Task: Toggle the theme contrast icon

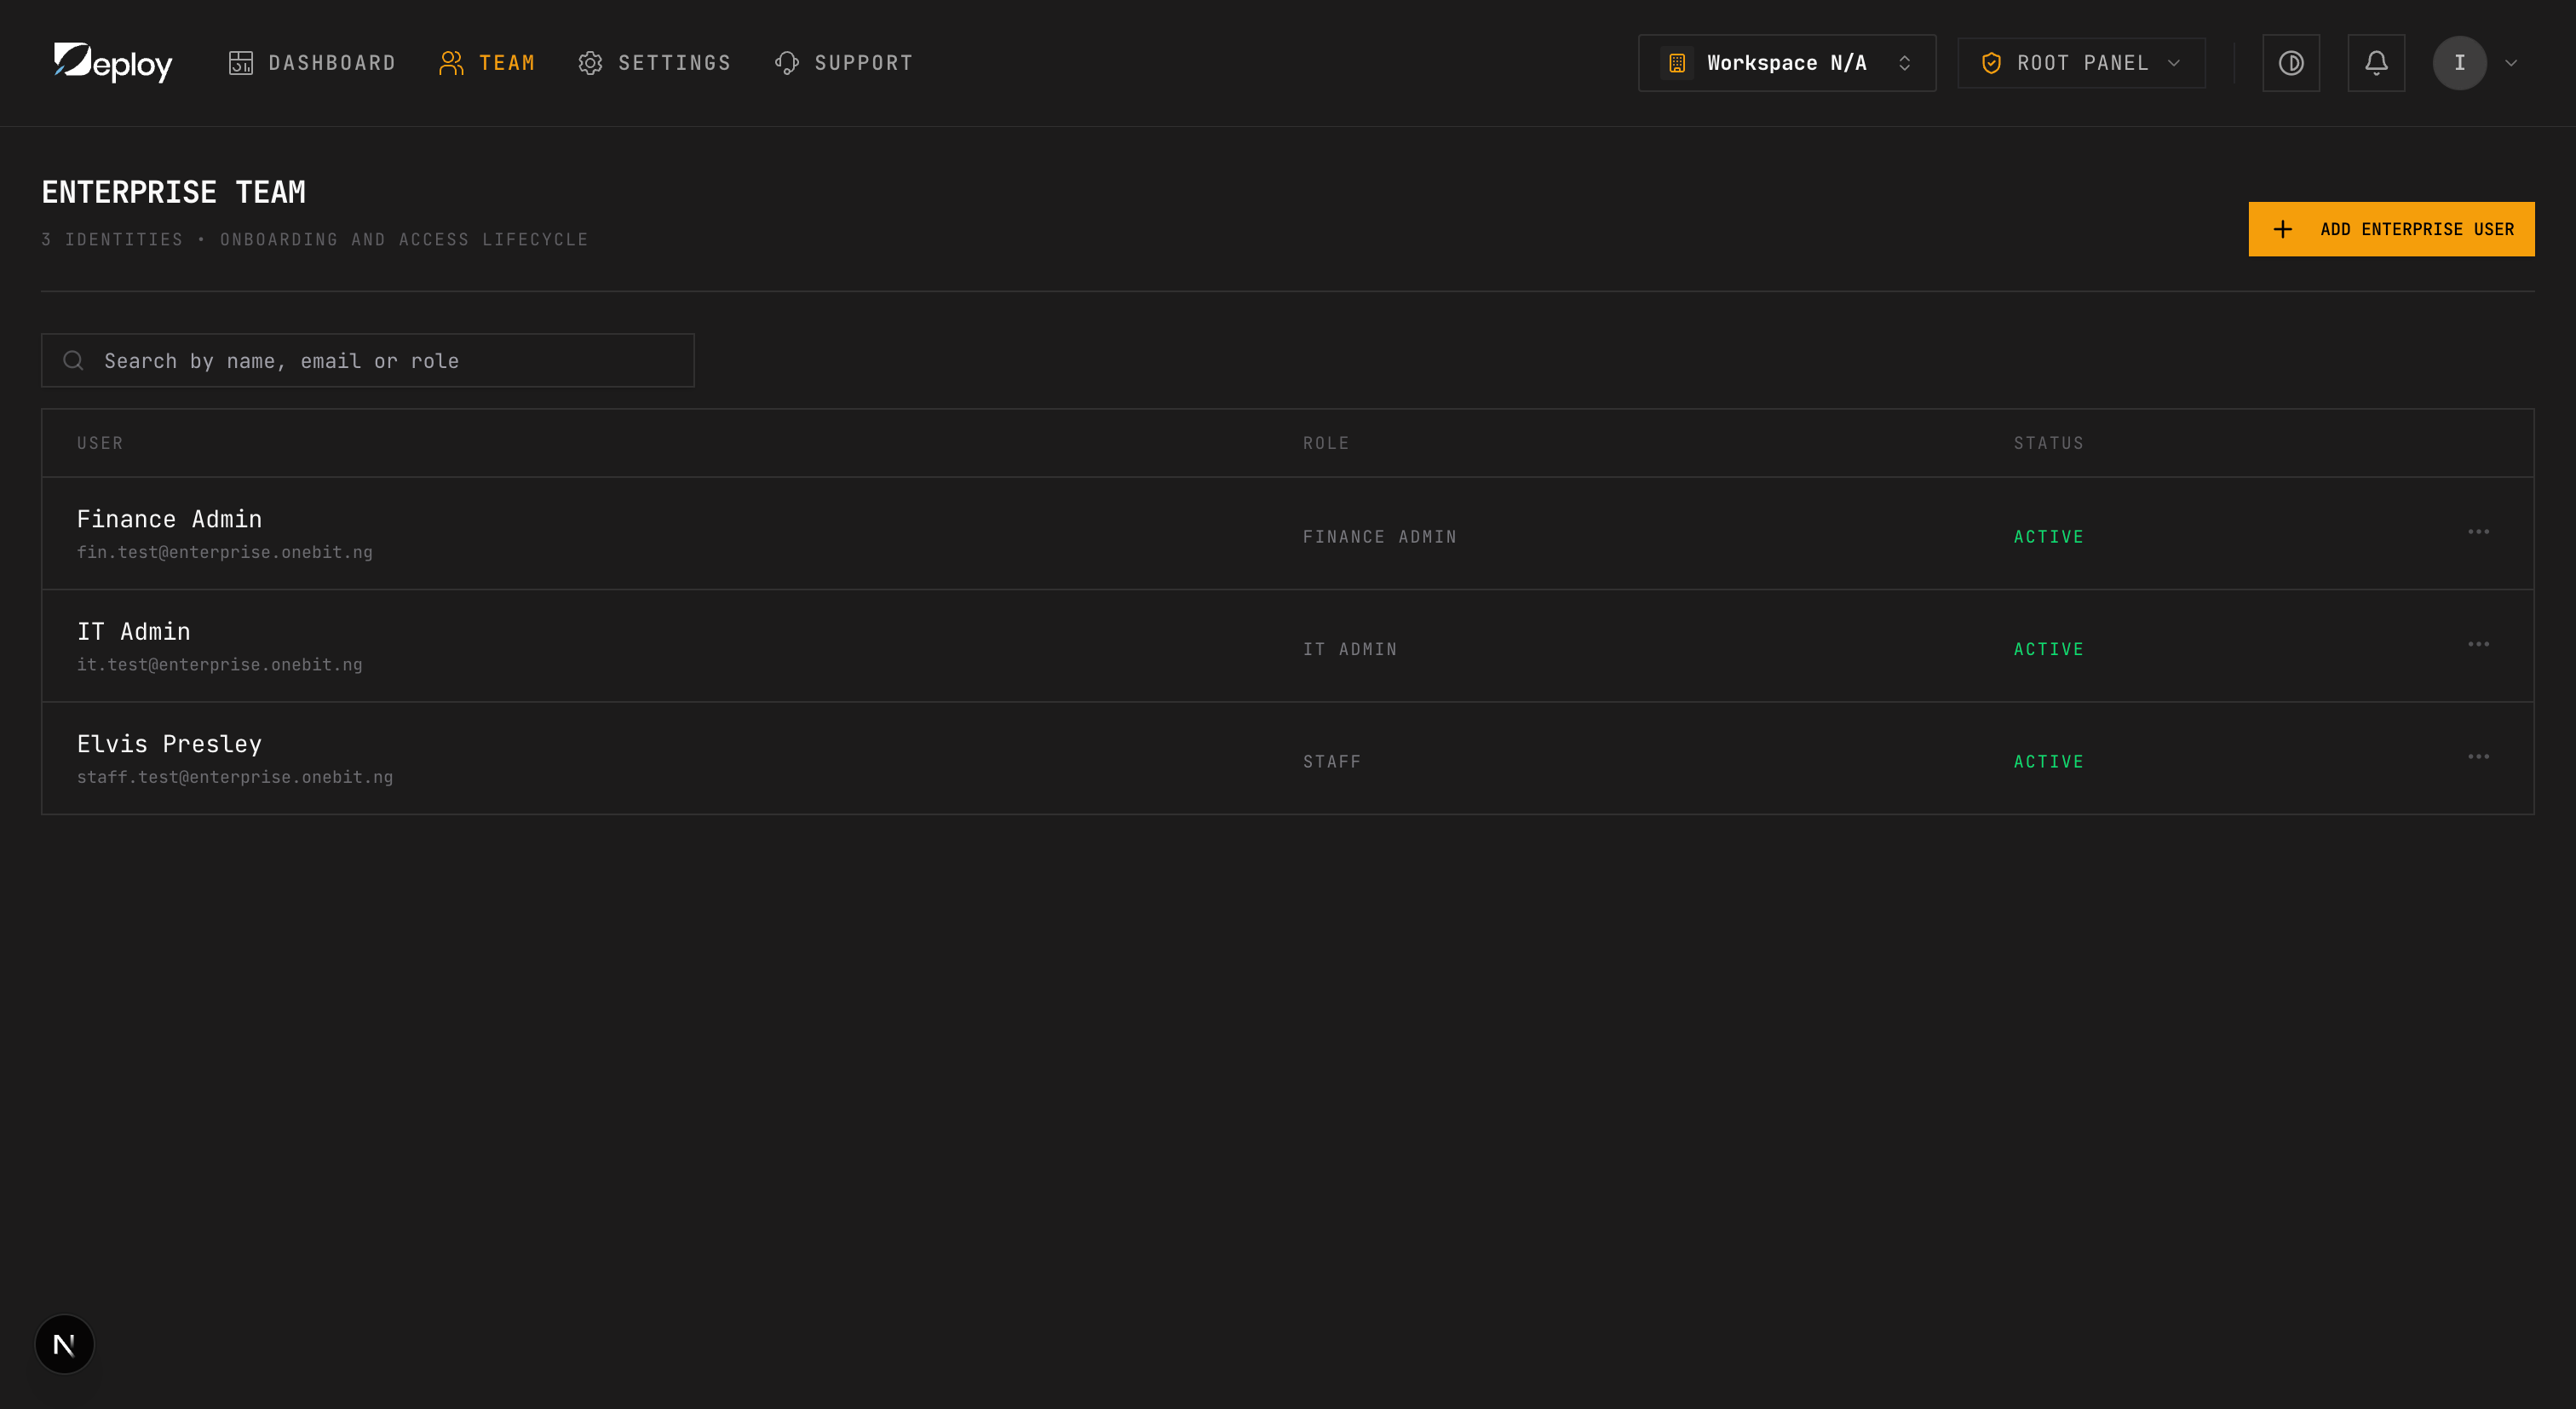Action: click(x=2290, y=63)
